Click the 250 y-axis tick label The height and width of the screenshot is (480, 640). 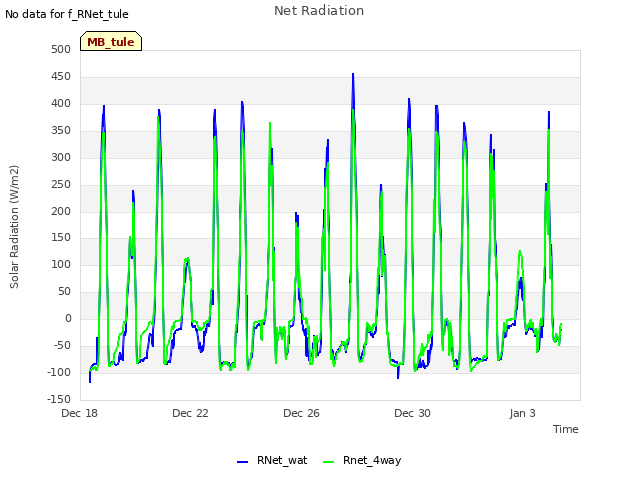click(x=61, y=184)
